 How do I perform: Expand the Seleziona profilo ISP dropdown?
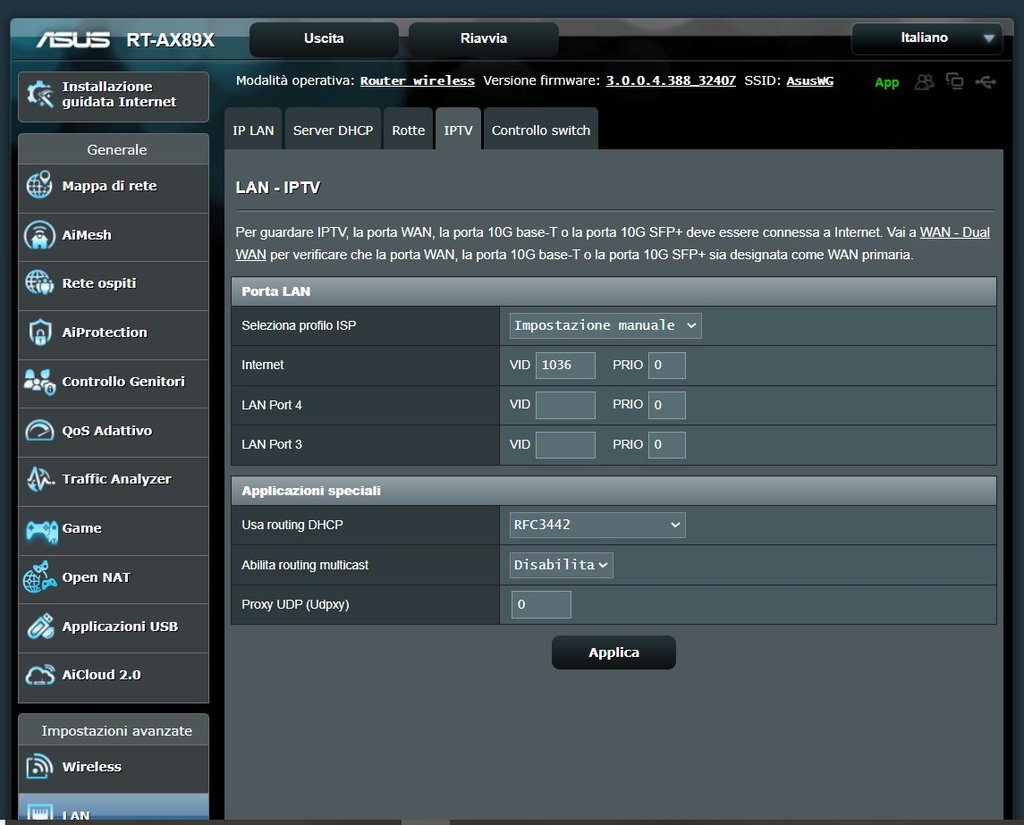(605, 326)
